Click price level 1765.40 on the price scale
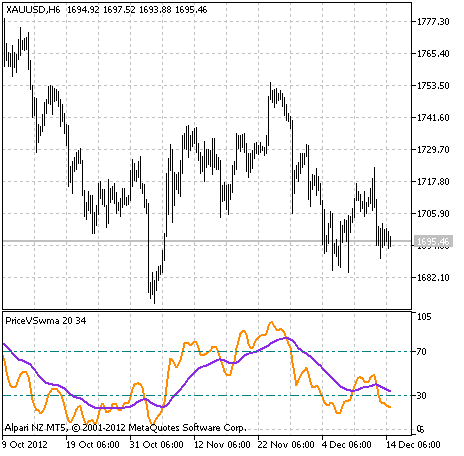 pos(433,54)
